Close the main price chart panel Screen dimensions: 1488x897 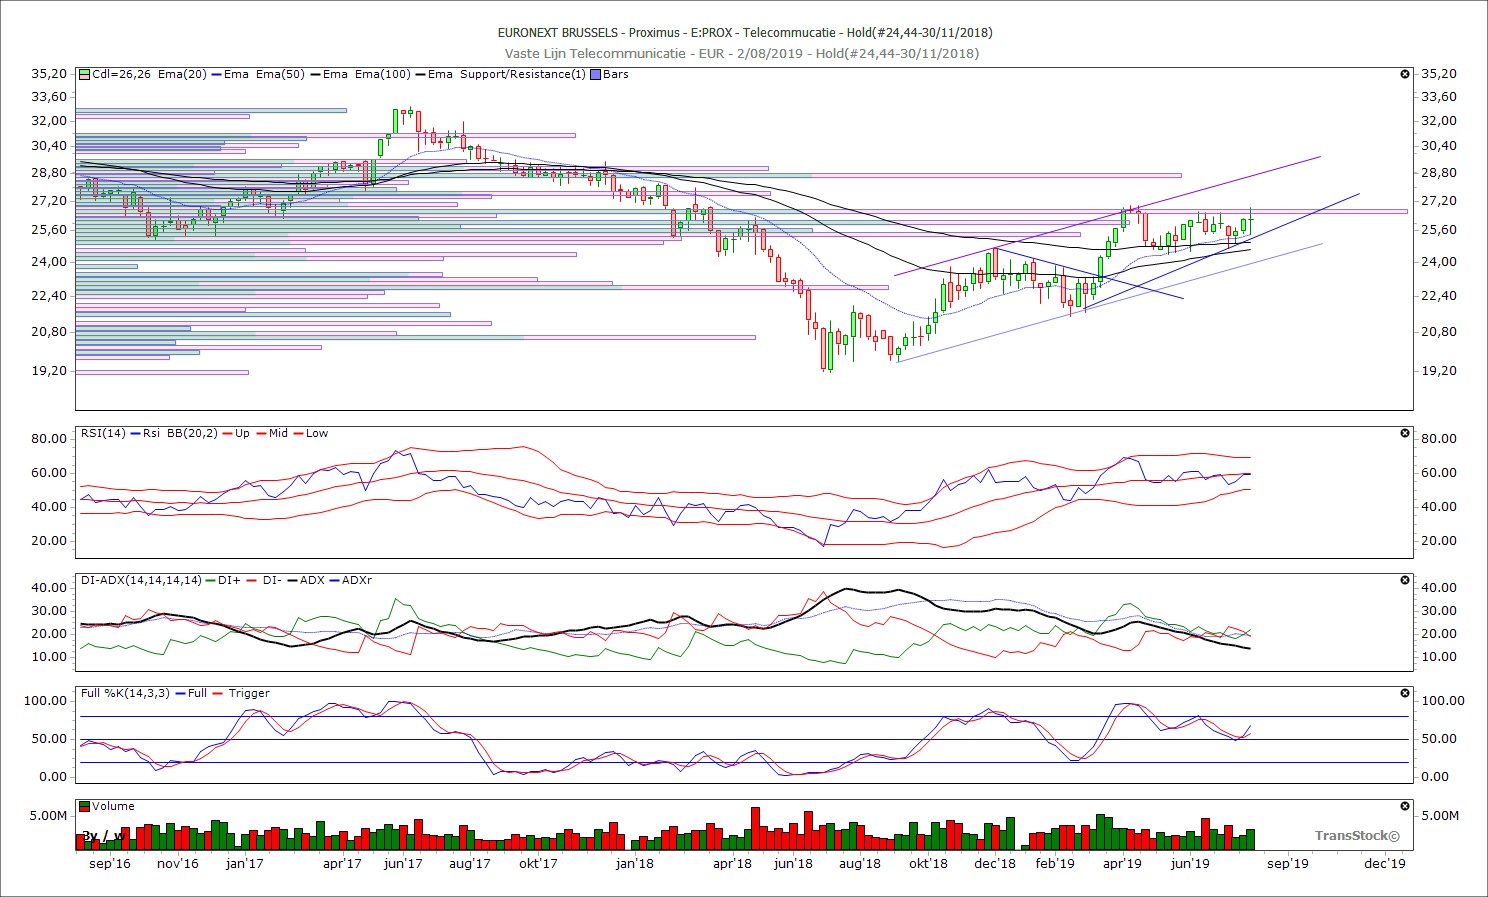(1405, 74)
